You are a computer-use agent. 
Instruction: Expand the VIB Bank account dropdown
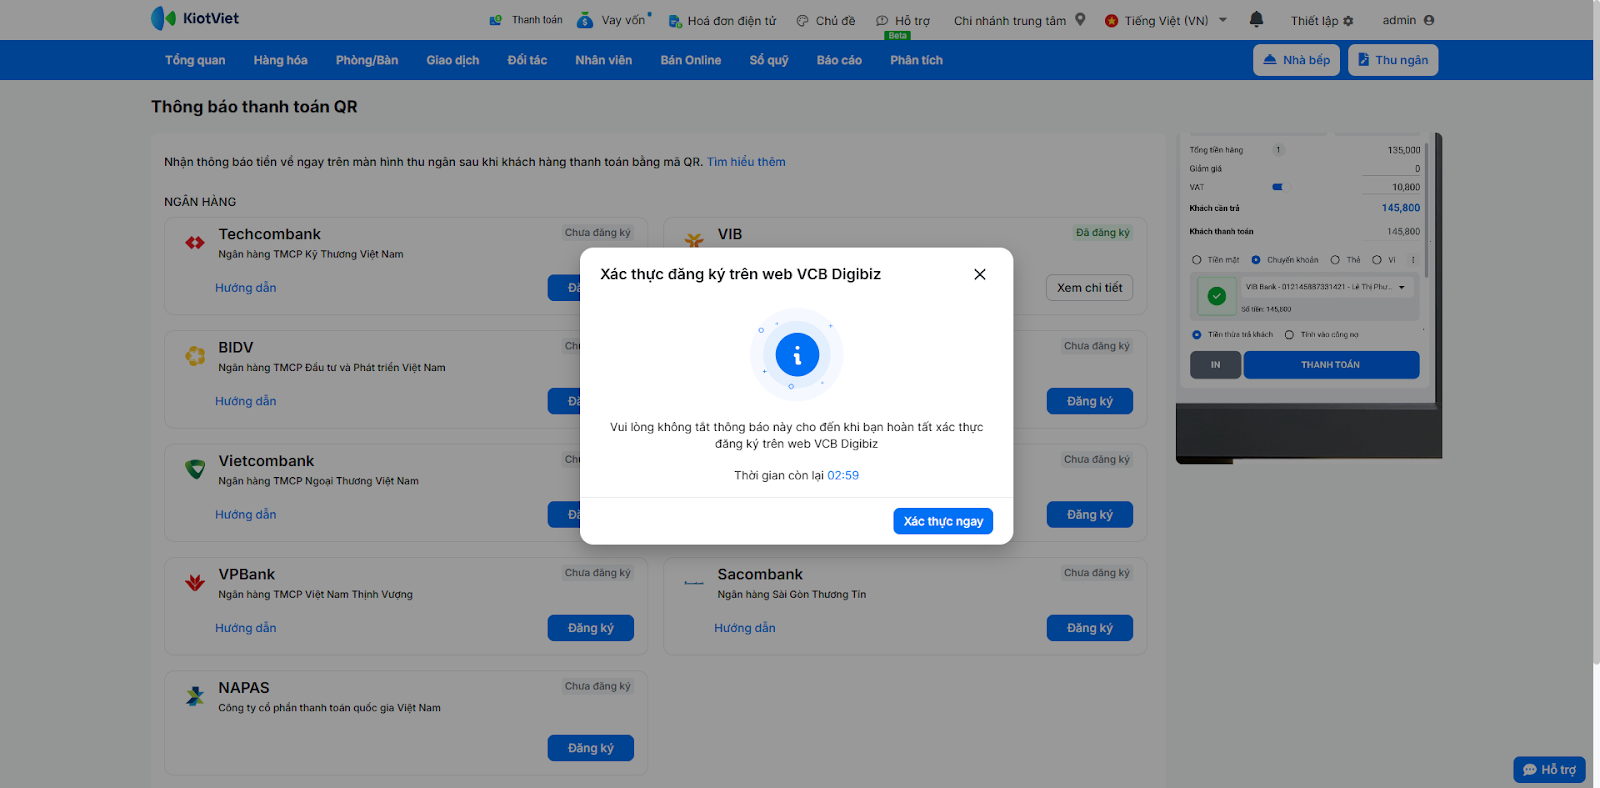pos(1402,287)
